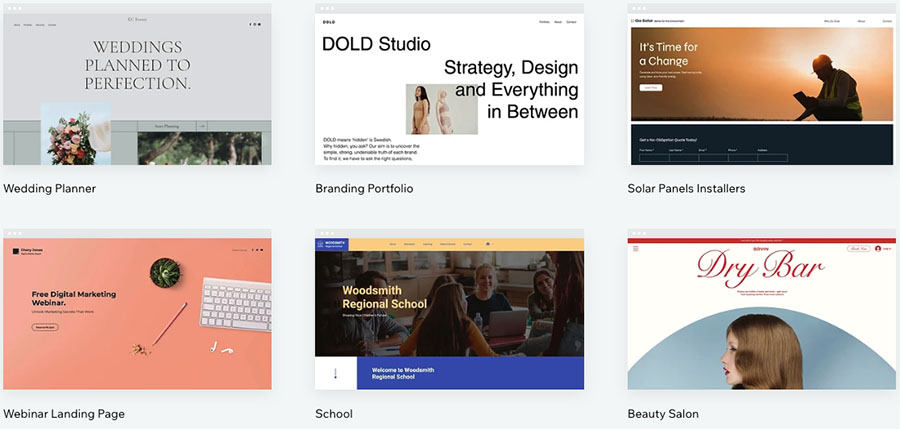Click the social icons in wedding preview header
Image resolution: width=900 pixels, height=429 pixels.
pos(254,24)
